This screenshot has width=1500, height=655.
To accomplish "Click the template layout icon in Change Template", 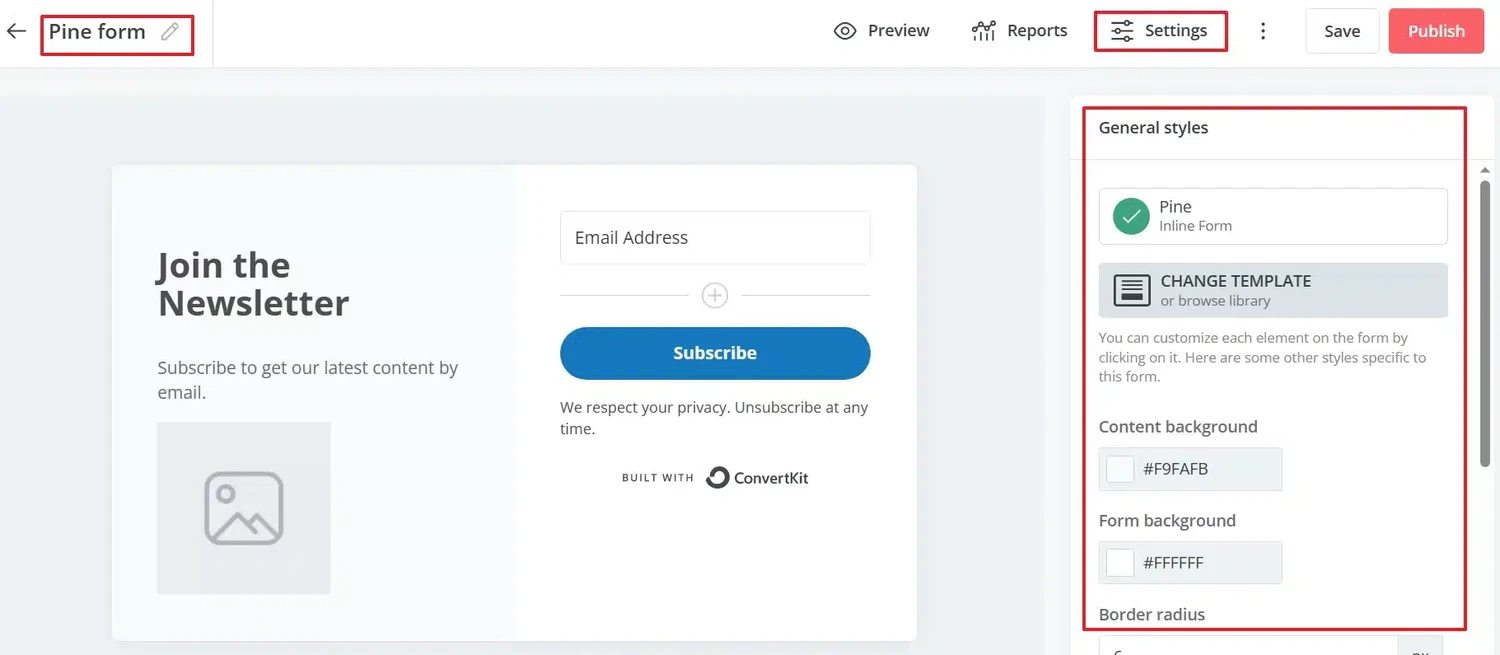I will [x=1131, y=290].
